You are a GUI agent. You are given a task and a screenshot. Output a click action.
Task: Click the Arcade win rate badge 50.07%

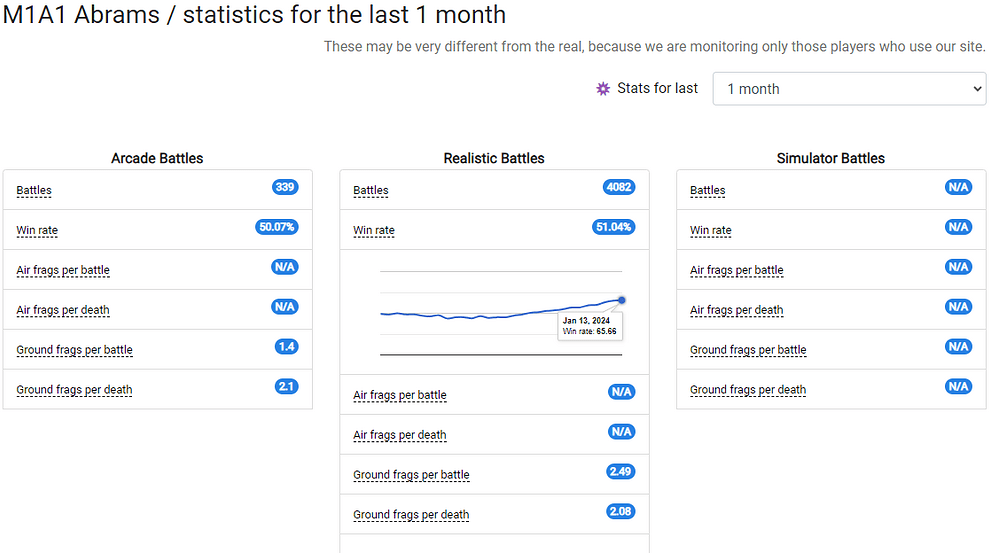(277, 227)
